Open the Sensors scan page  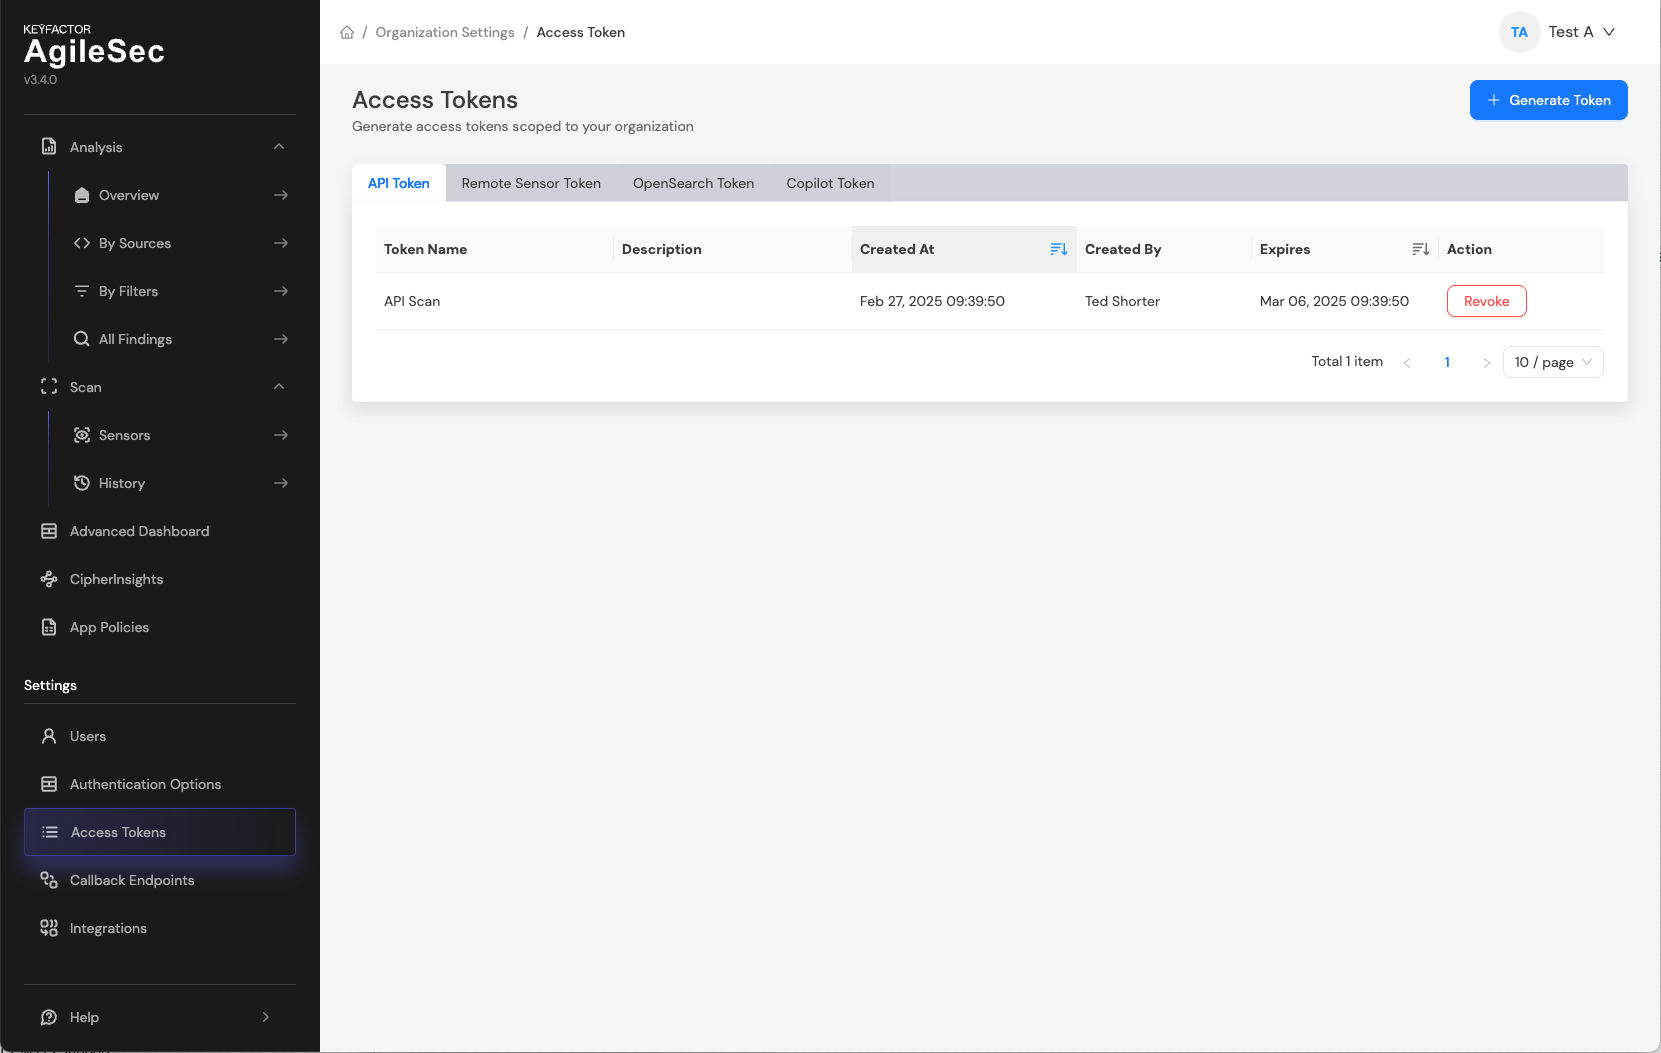tap(124, 435)
